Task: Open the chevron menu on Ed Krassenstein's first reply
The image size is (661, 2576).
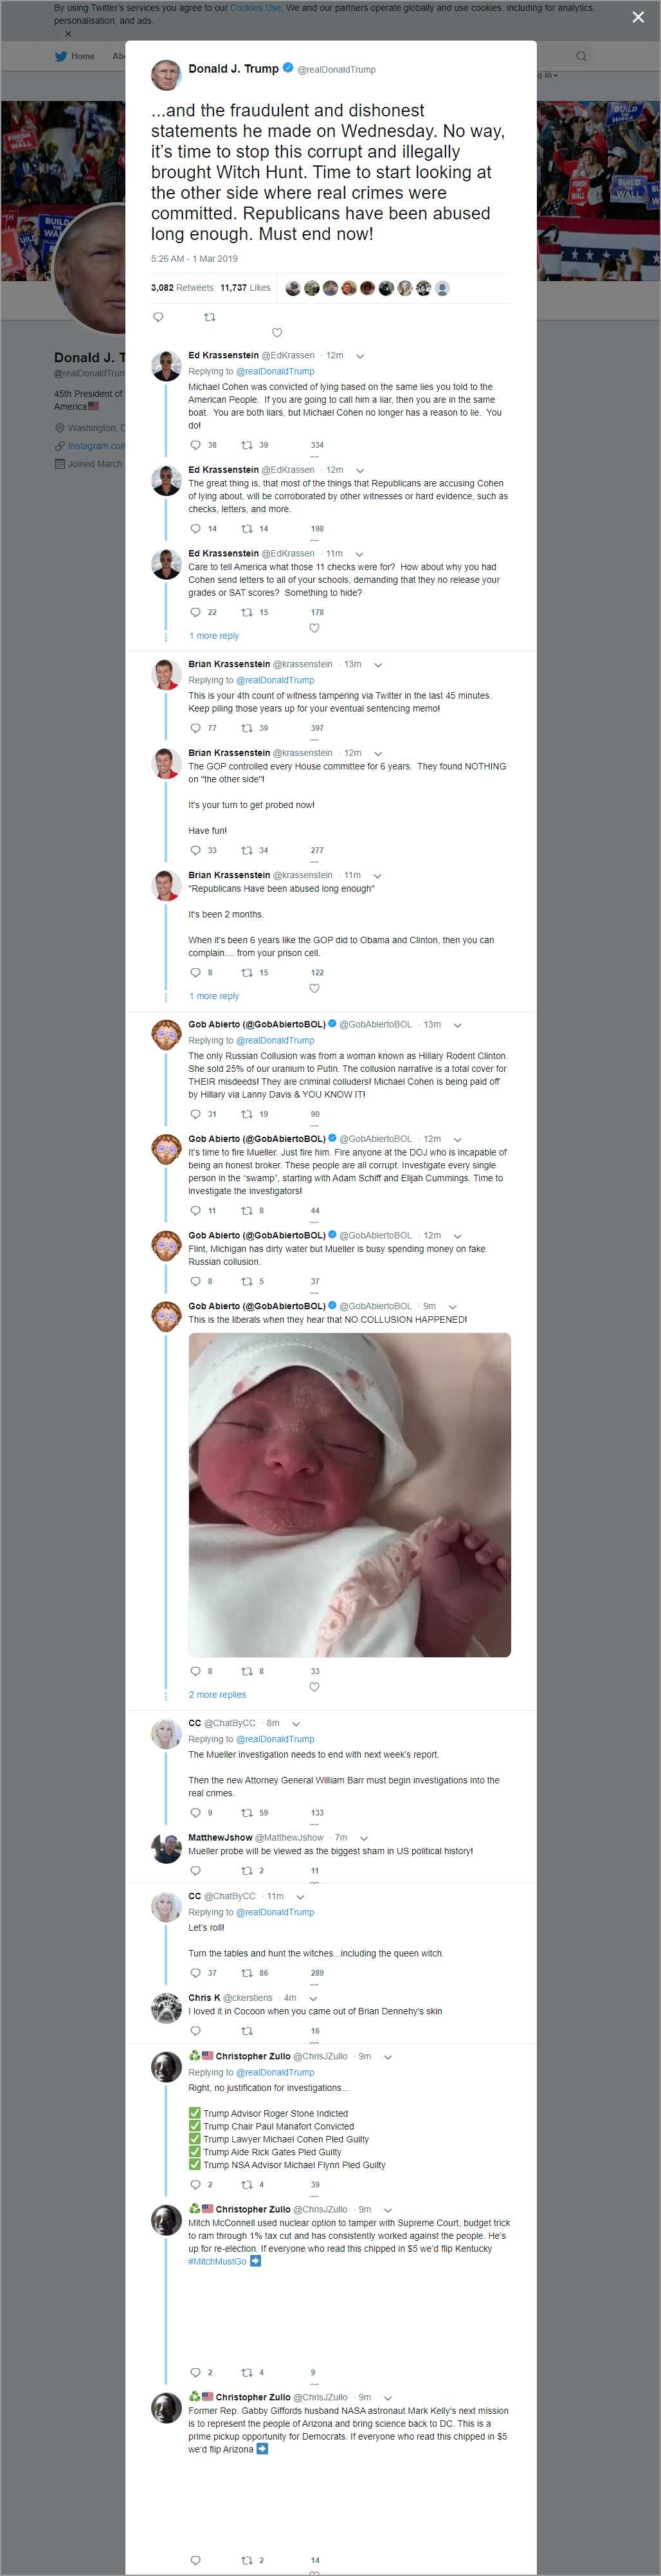Action: coord(360,356)
